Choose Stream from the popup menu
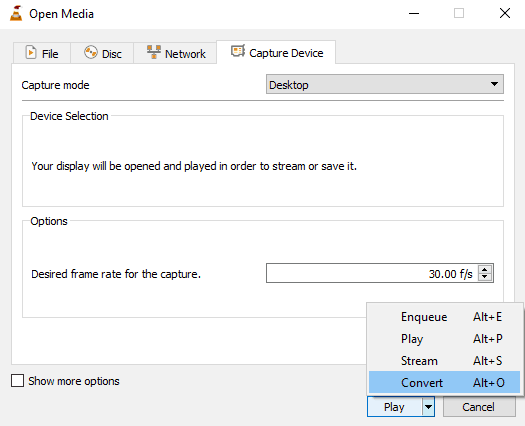Screen dimensions: 525x426 pos(444,360)
